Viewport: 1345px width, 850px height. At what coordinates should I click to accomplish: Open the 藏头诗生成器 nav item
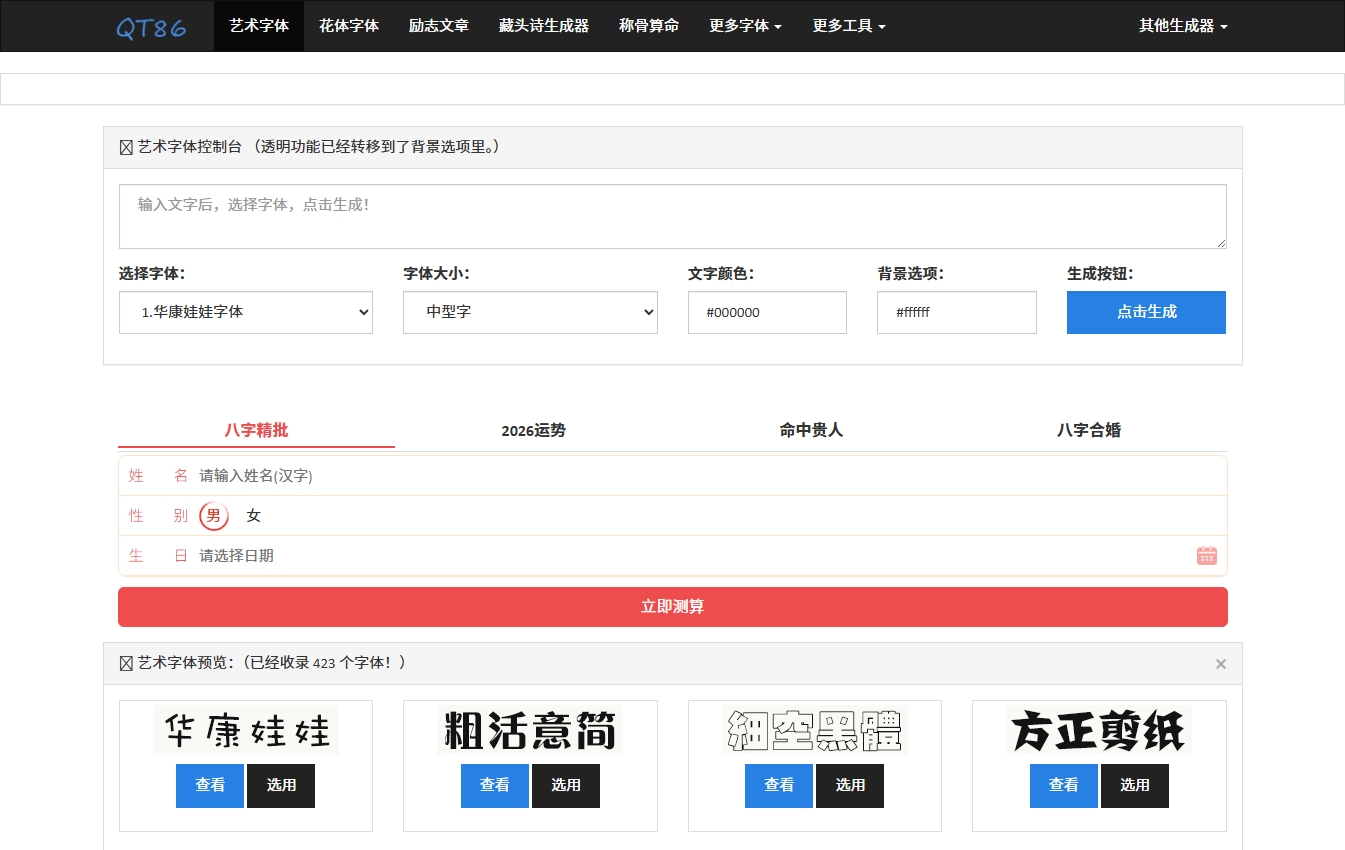[x=544, y=26]
